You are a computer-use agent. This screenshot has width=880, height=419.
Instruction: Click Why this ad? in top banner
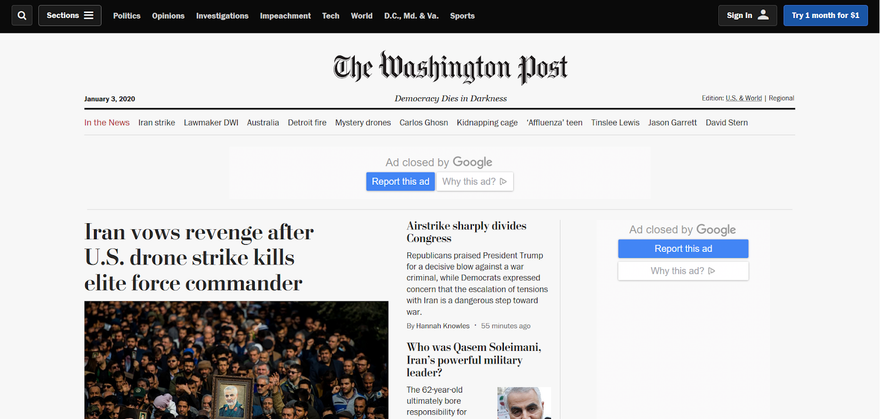pos(475,181)
